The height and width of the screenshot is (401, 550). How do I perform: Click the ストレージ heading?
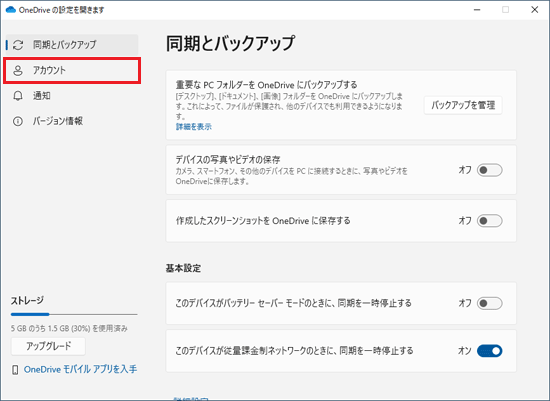27,301
